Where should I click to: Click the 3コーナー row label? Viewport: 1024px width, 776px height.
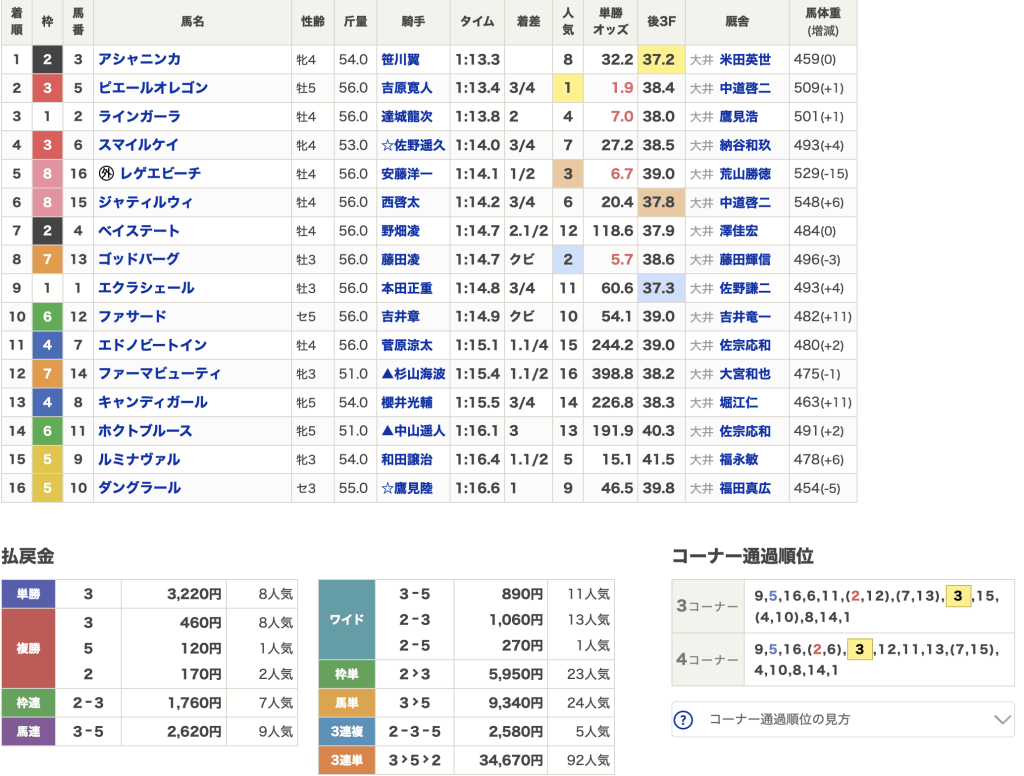[x=707, y=606]
